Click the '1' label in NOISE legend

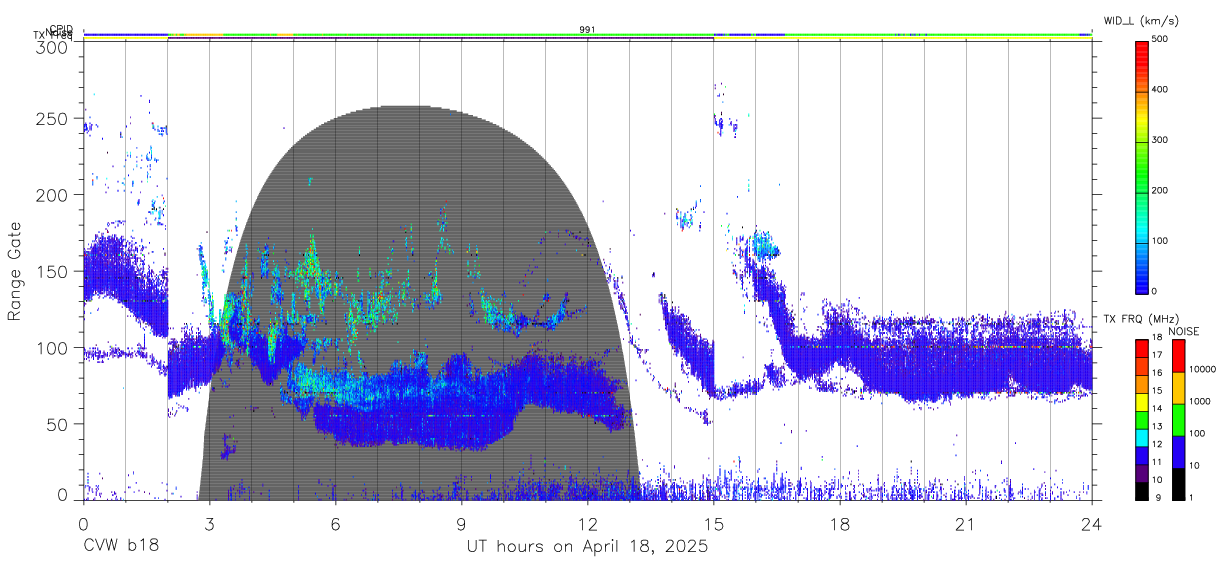click(x=1192, y=498)
